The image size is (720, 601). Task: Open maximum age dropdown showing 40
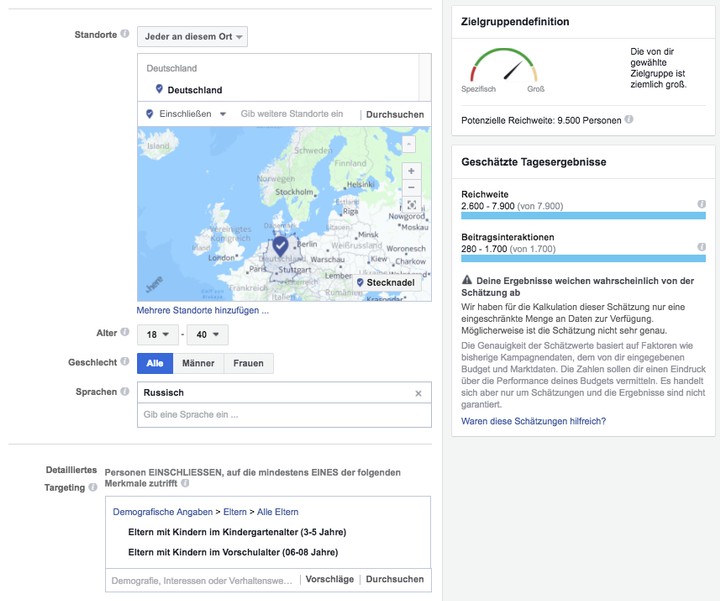(208, 335)
